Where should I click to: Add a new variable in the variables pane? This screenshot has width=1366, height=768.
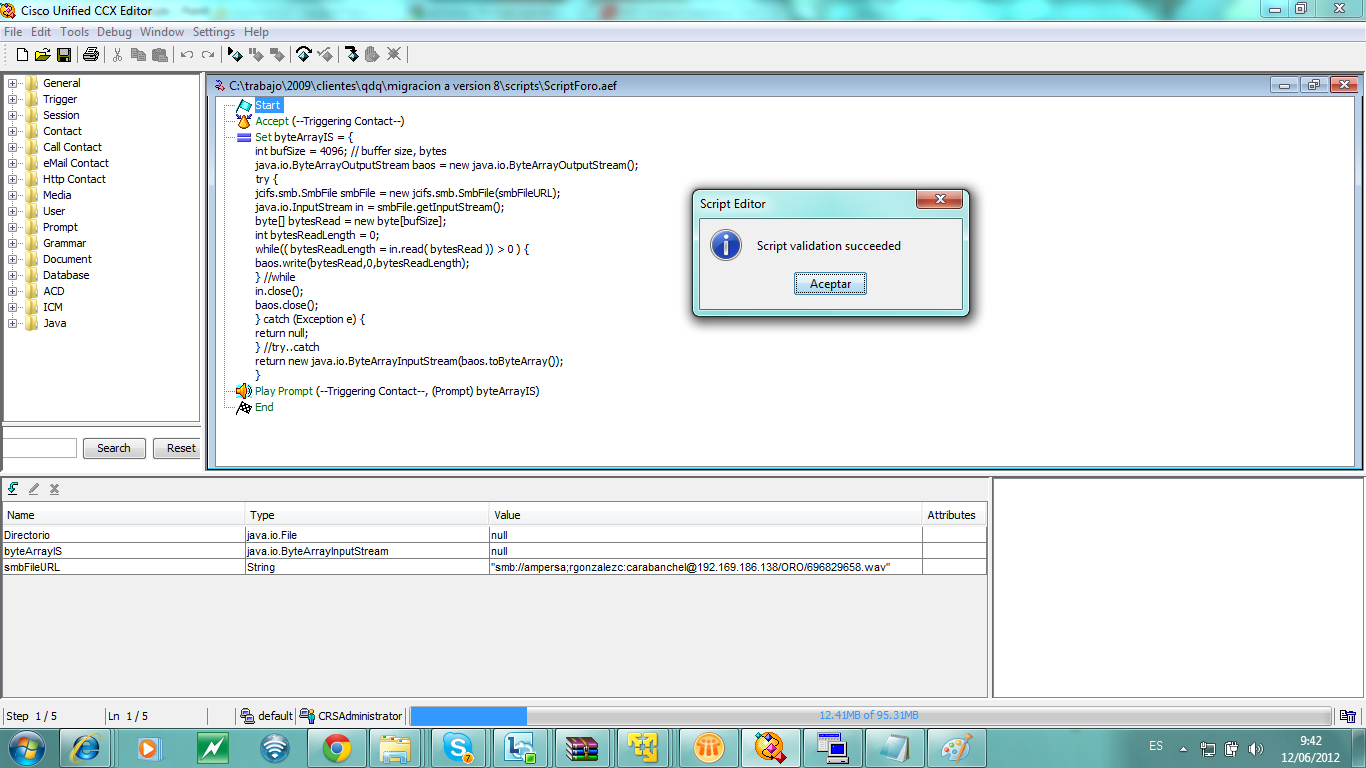click(13, 488)
